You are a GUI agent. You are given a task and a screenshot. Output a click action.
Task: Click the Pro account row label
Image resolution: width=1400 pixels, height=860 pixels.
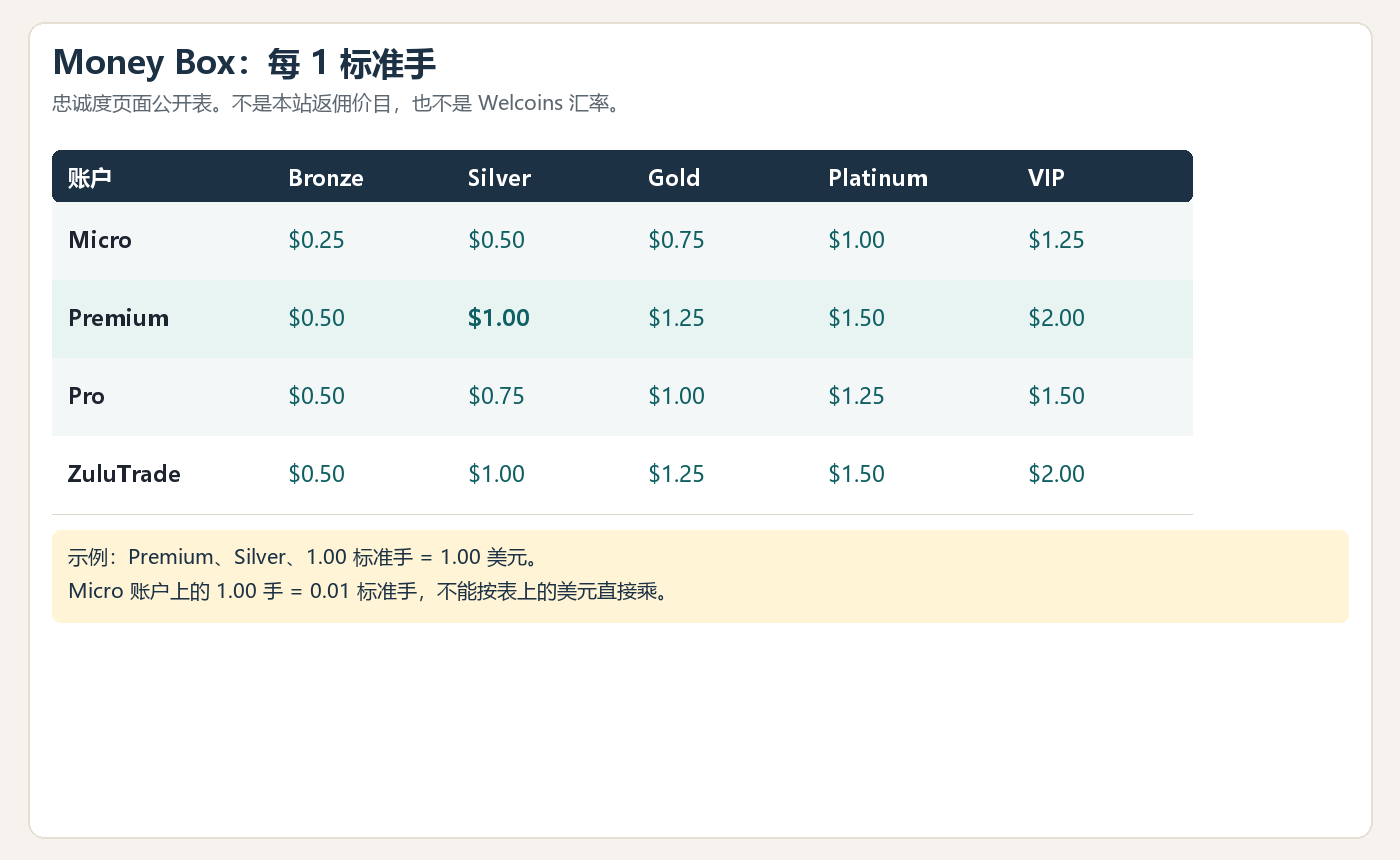tap(86, 396)
